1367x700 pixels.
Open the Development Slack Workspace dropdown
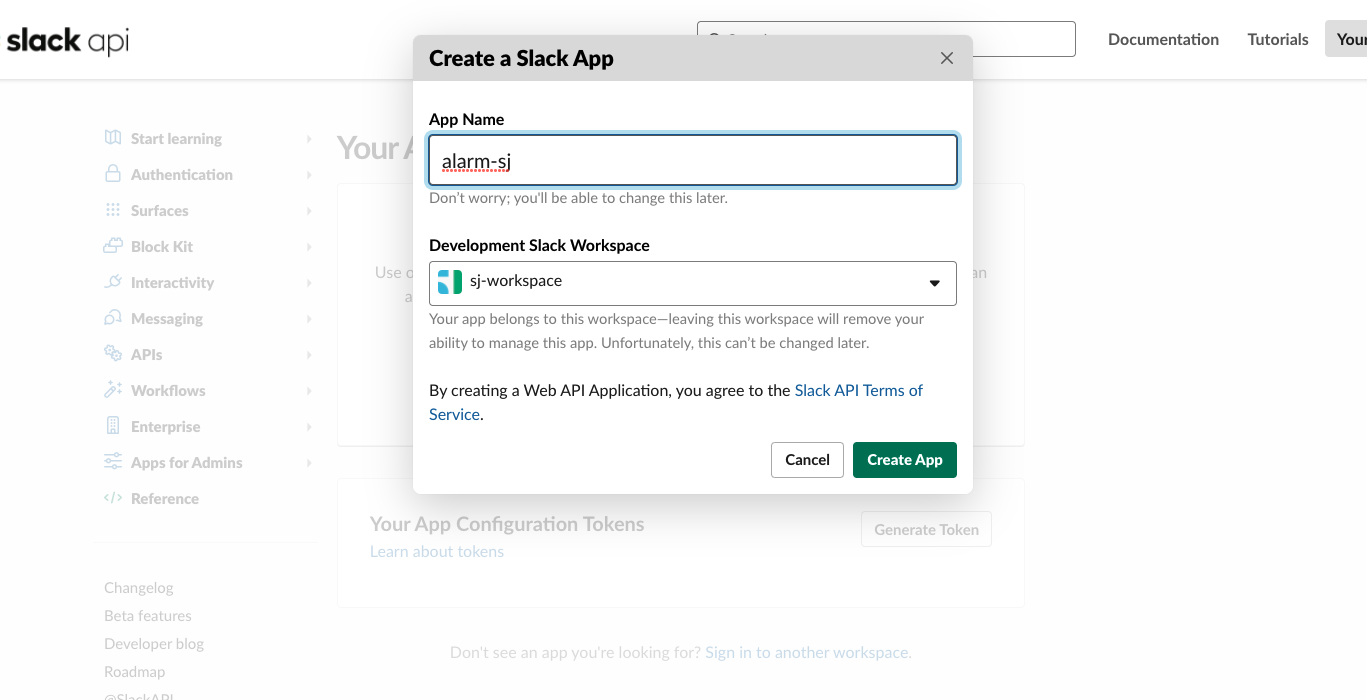[693, 283]
